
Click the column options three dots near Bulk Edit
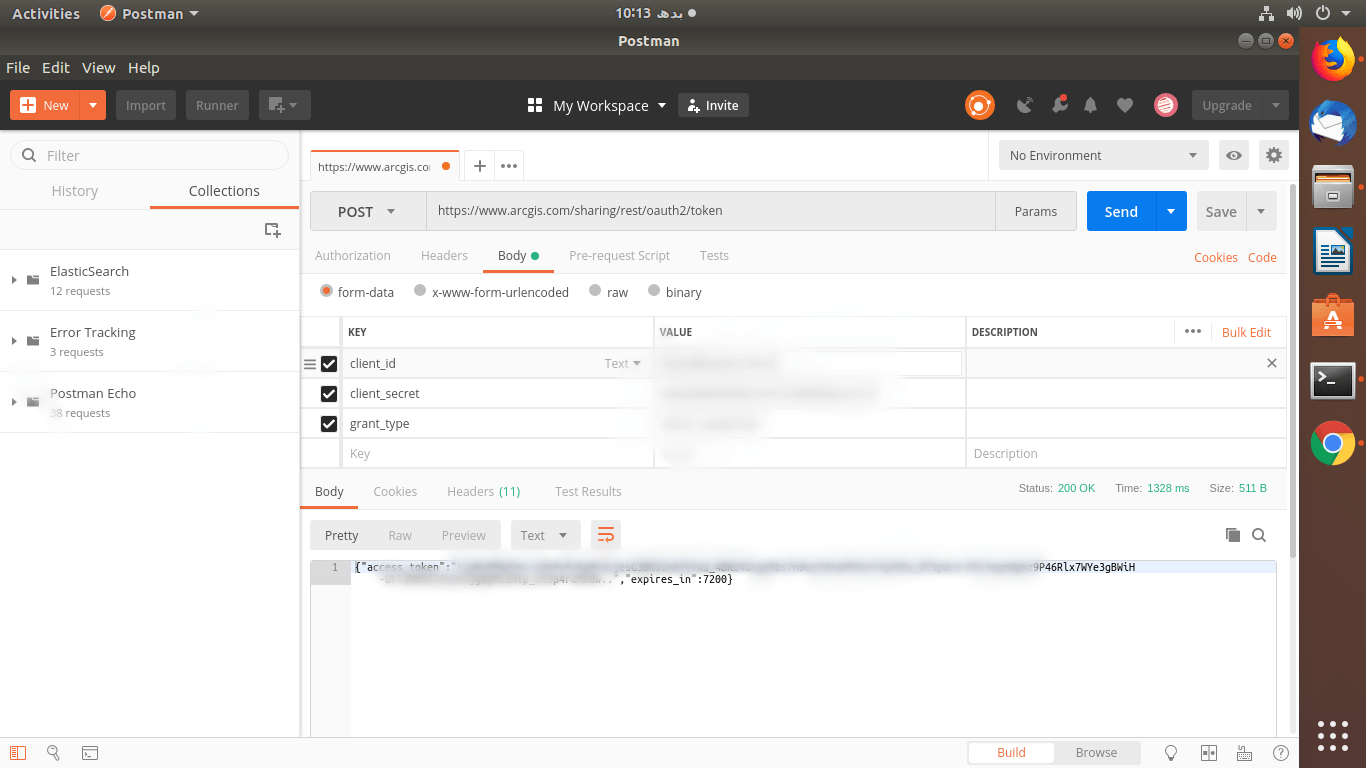pos(1193,331)
